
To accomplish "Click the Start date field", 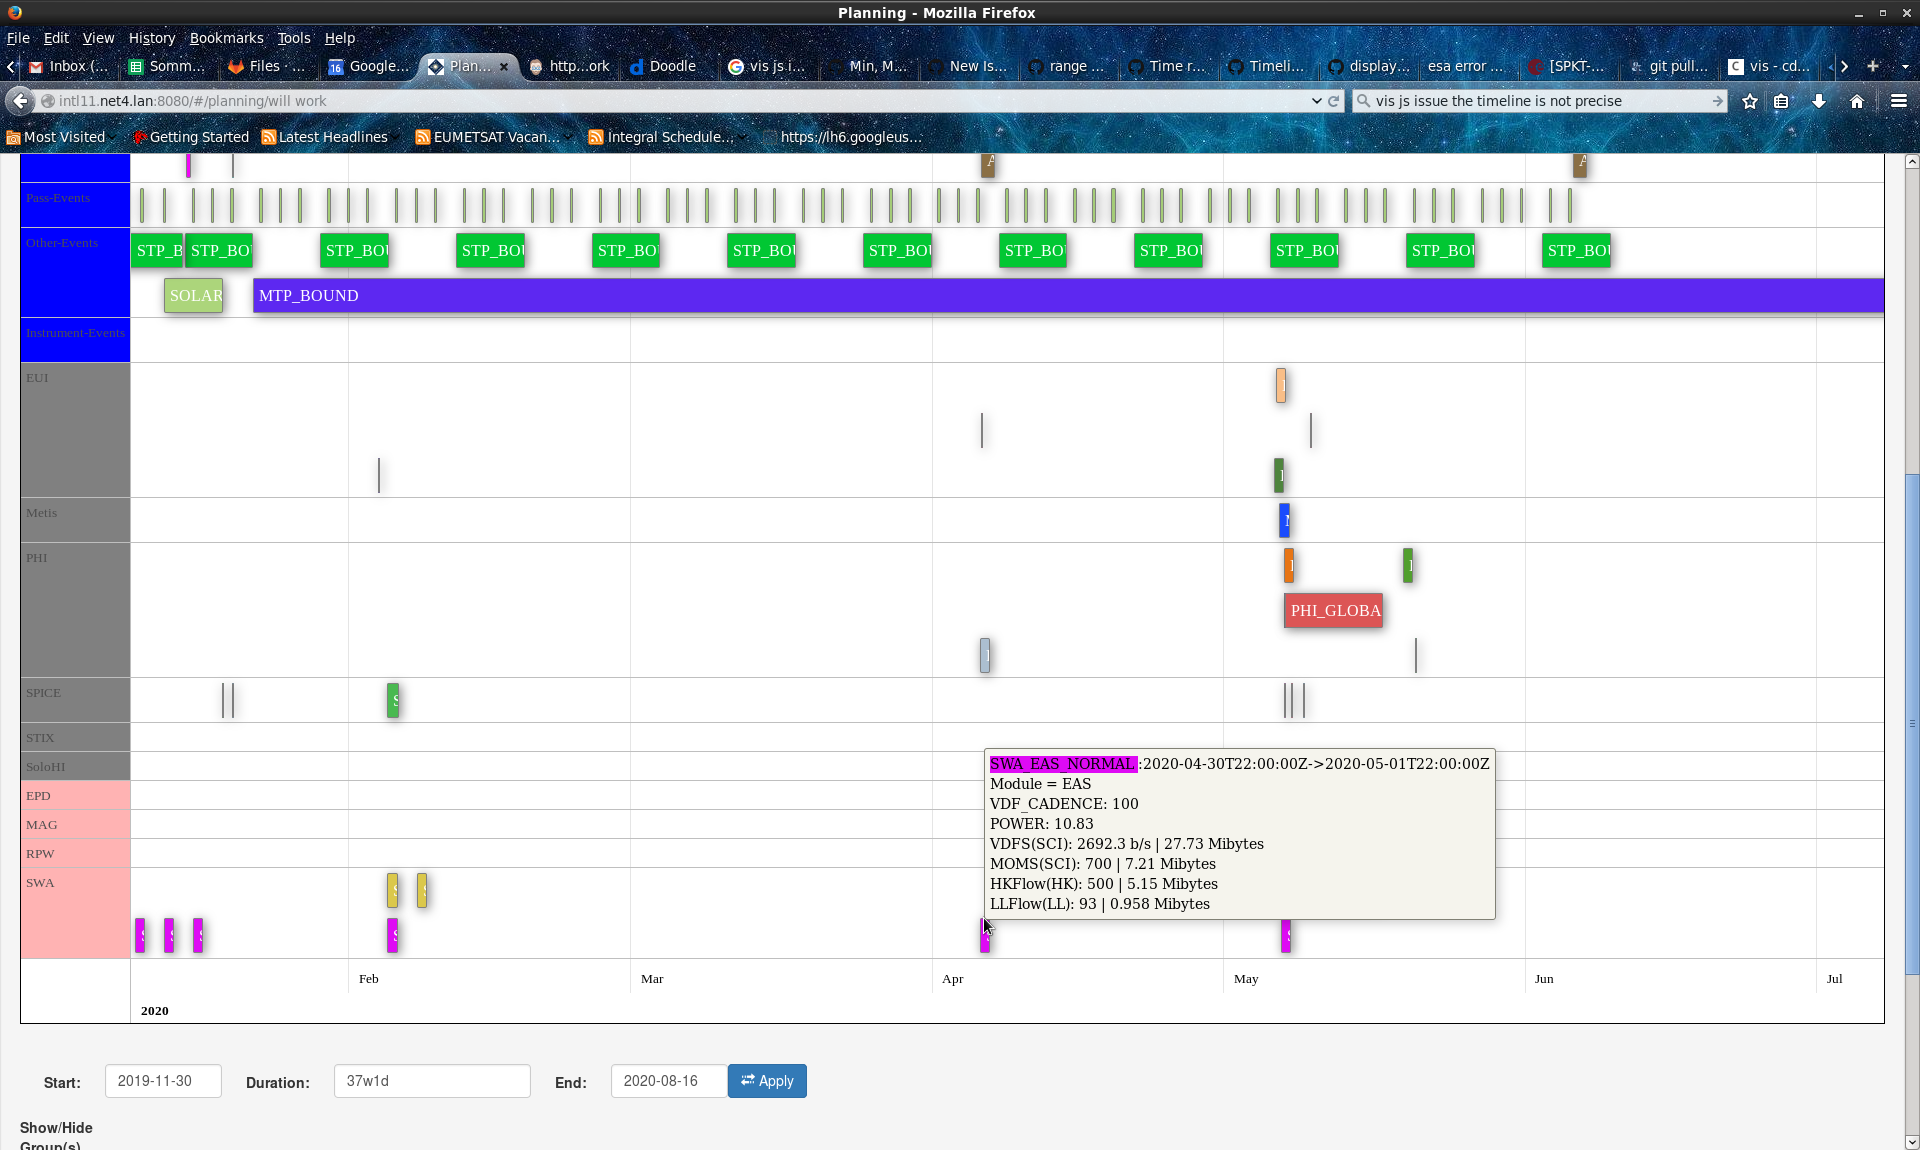I will pyautogui.click(x=163, y=1081).
